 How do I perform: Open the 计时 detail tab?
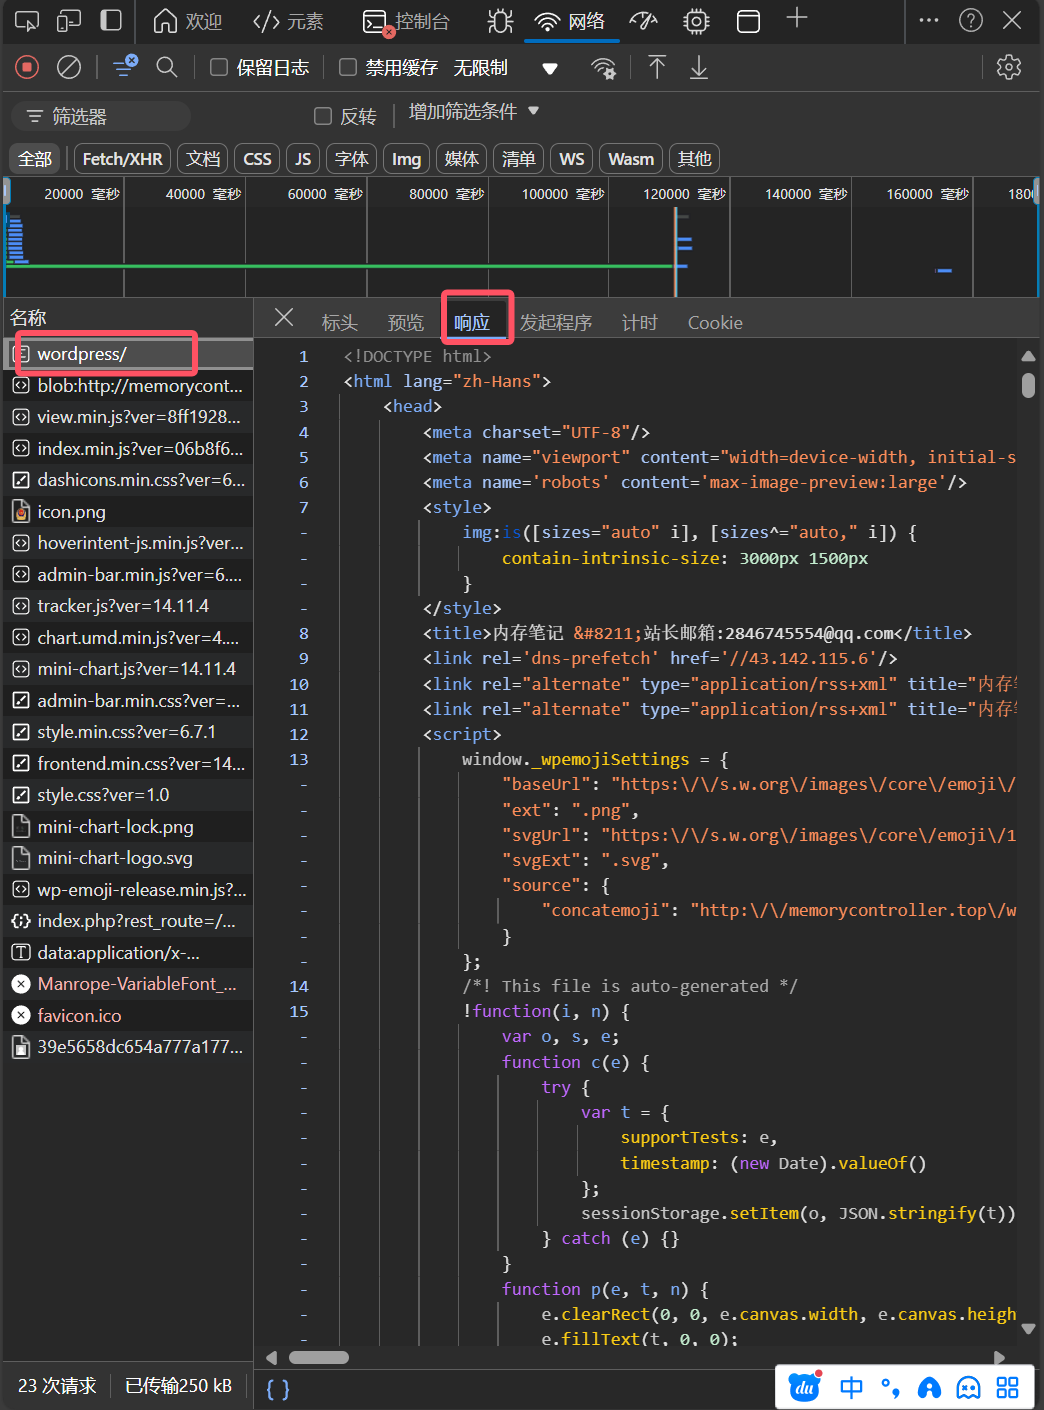click(640, 323)
